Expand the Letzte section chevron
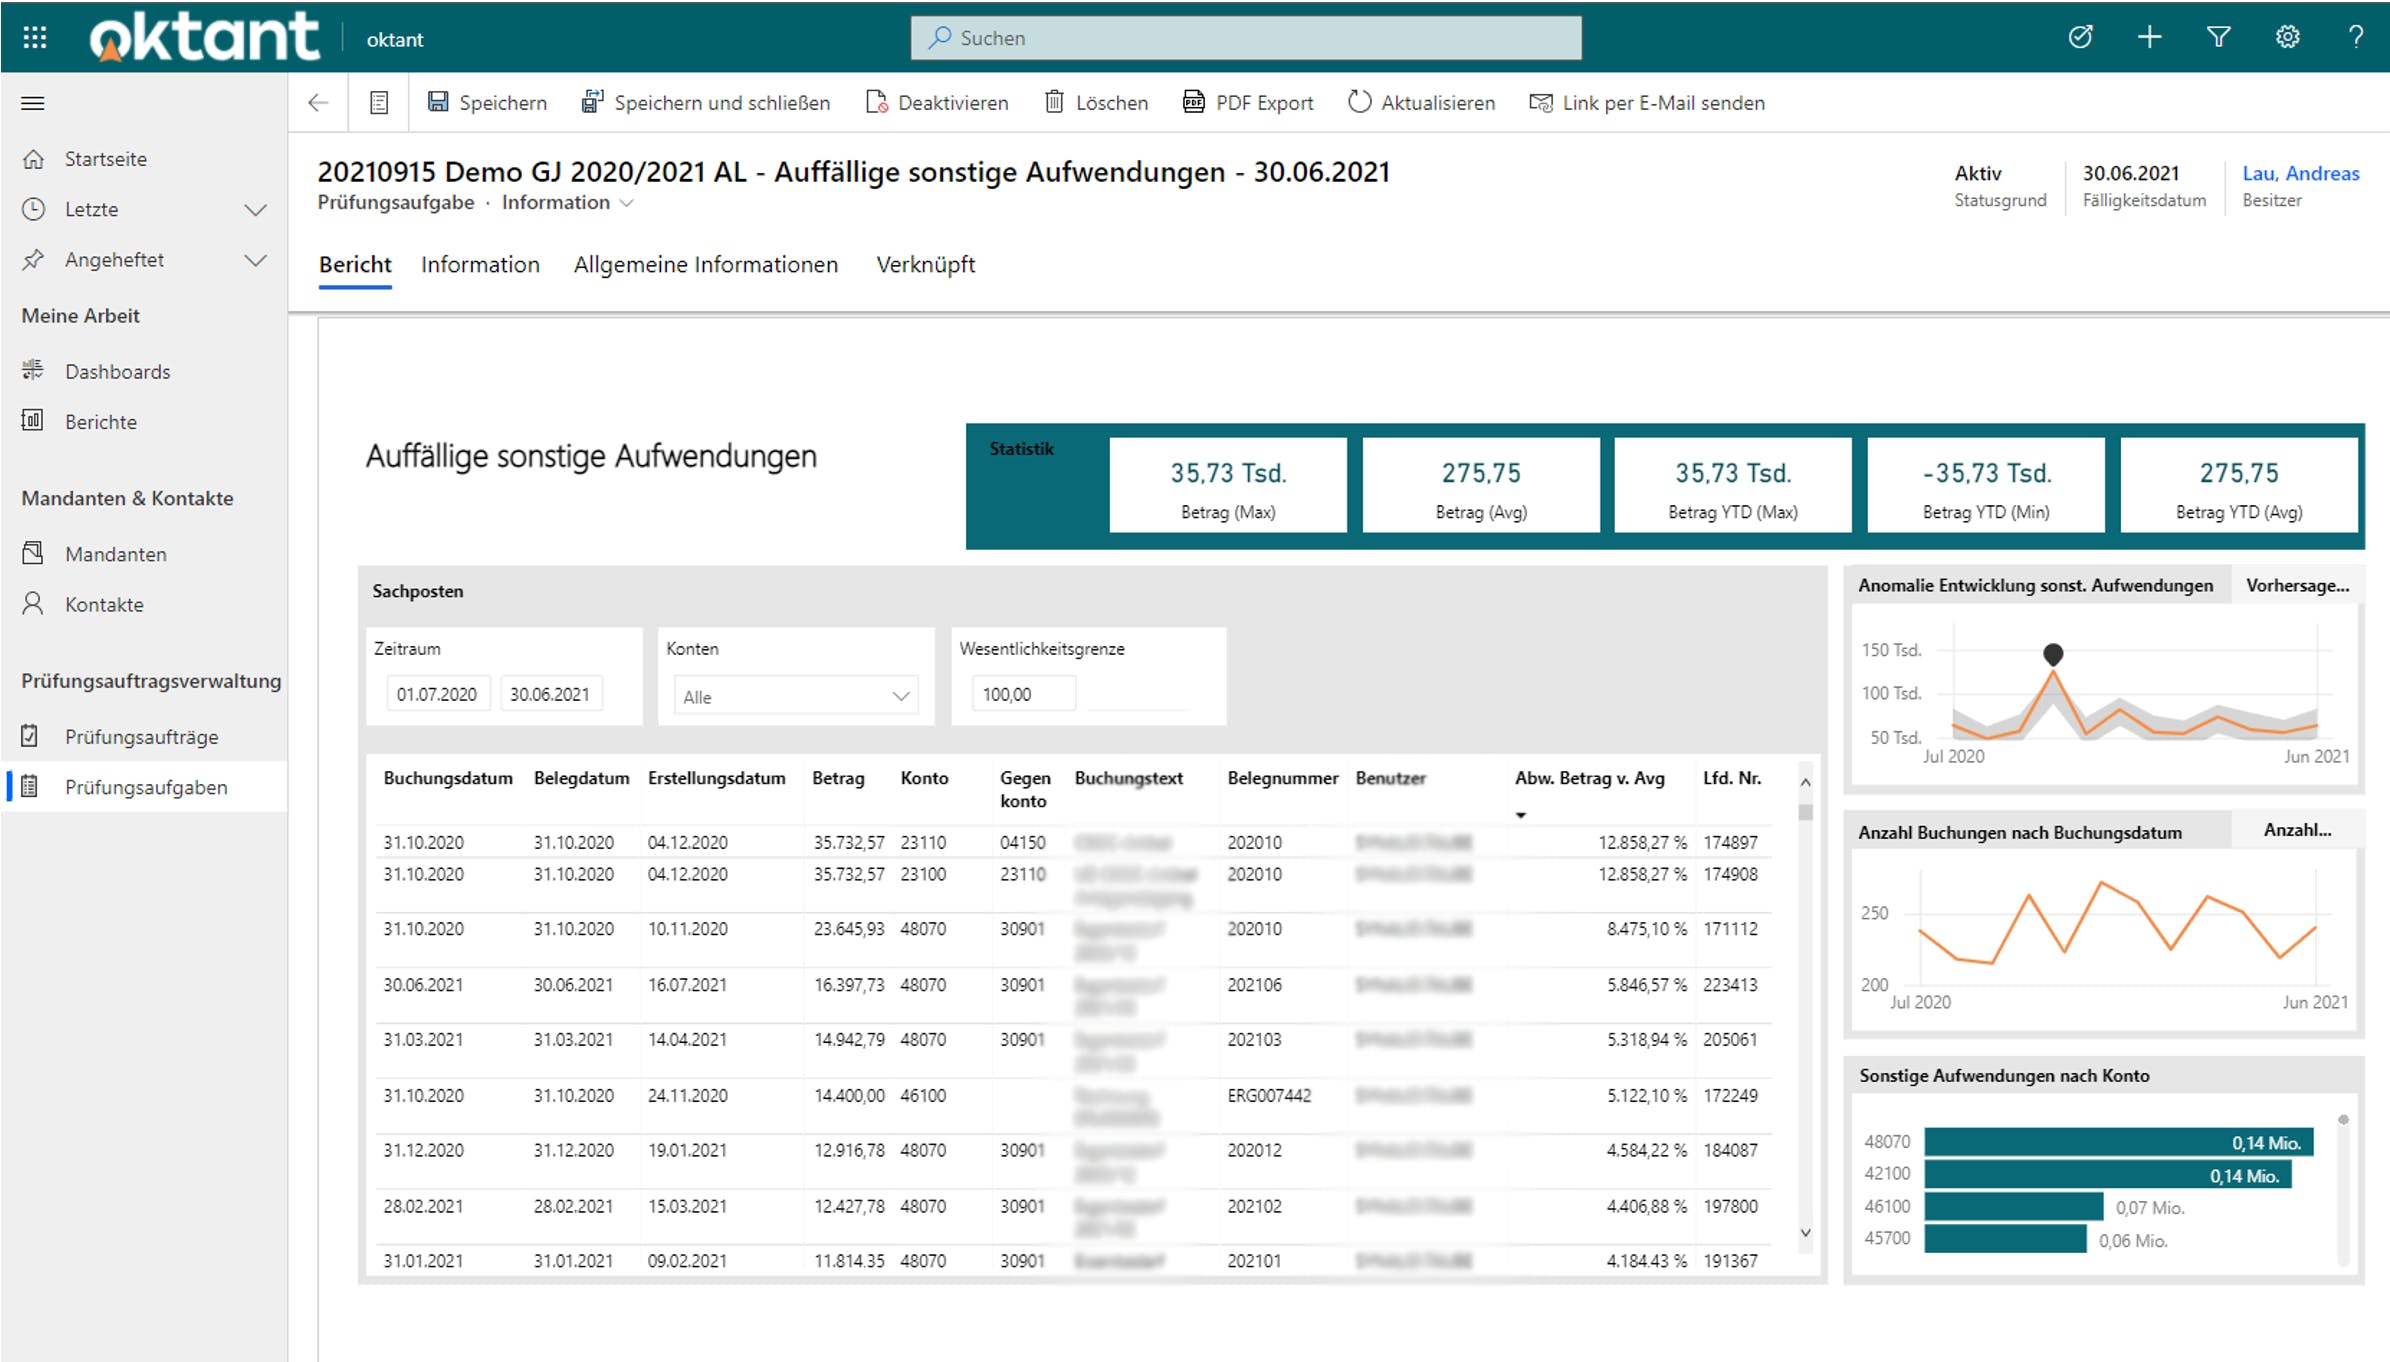 (255, 210)
